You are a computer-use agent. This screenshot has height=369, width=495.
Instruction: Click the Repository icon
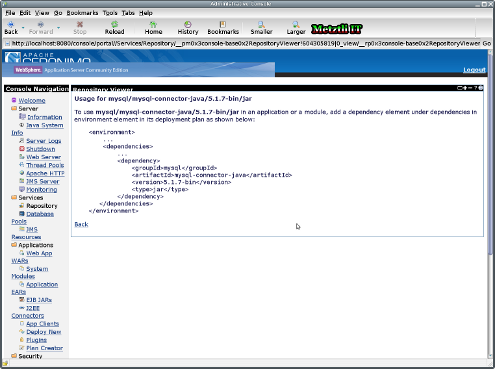tap(22, 205)
